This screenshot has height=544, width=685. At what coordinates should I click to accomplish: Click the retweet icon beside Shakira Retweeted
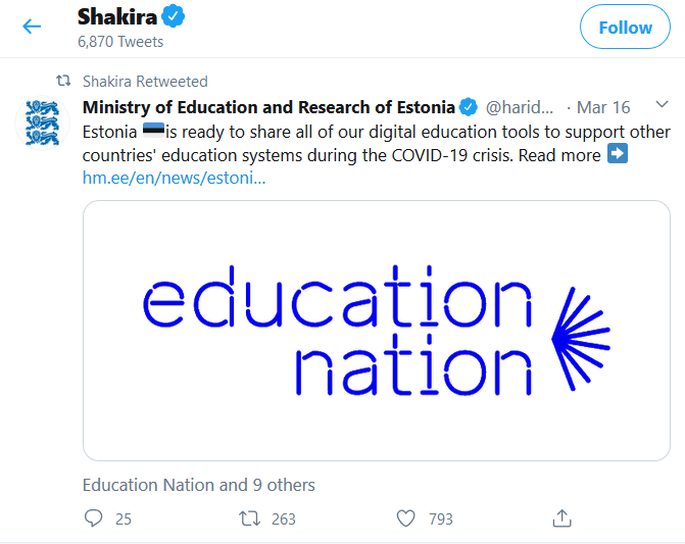[x=63, y=81]
